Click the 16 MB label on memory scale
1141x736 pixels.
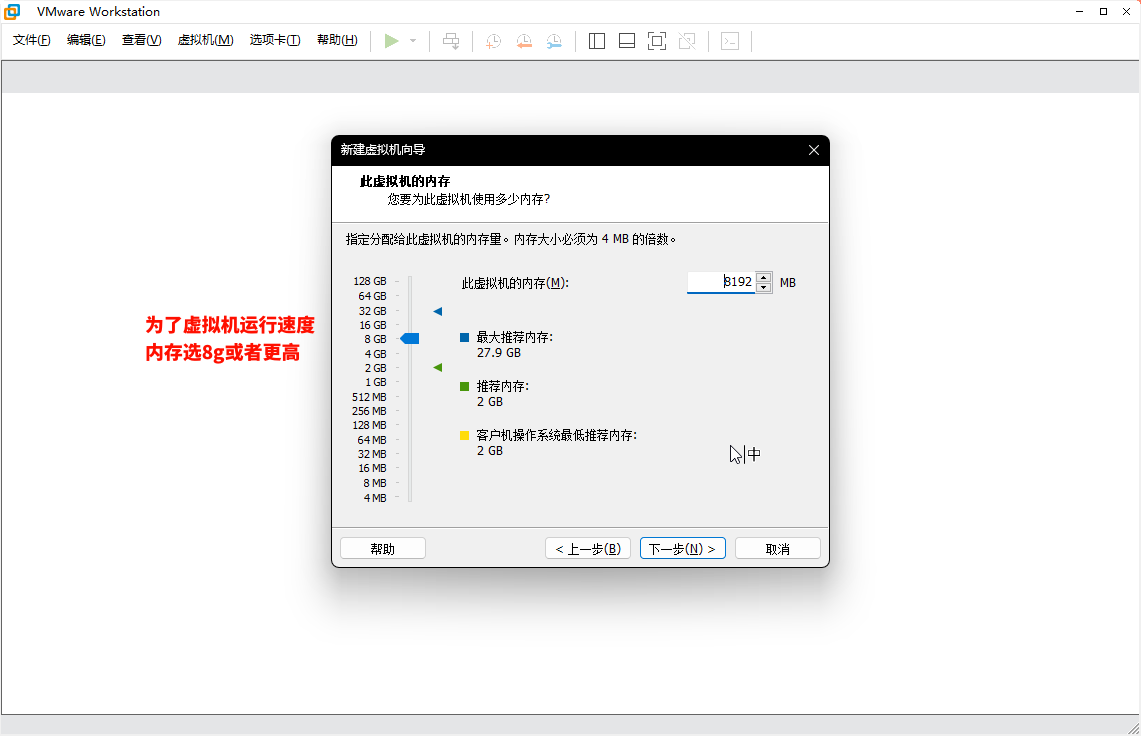[372, 468]
